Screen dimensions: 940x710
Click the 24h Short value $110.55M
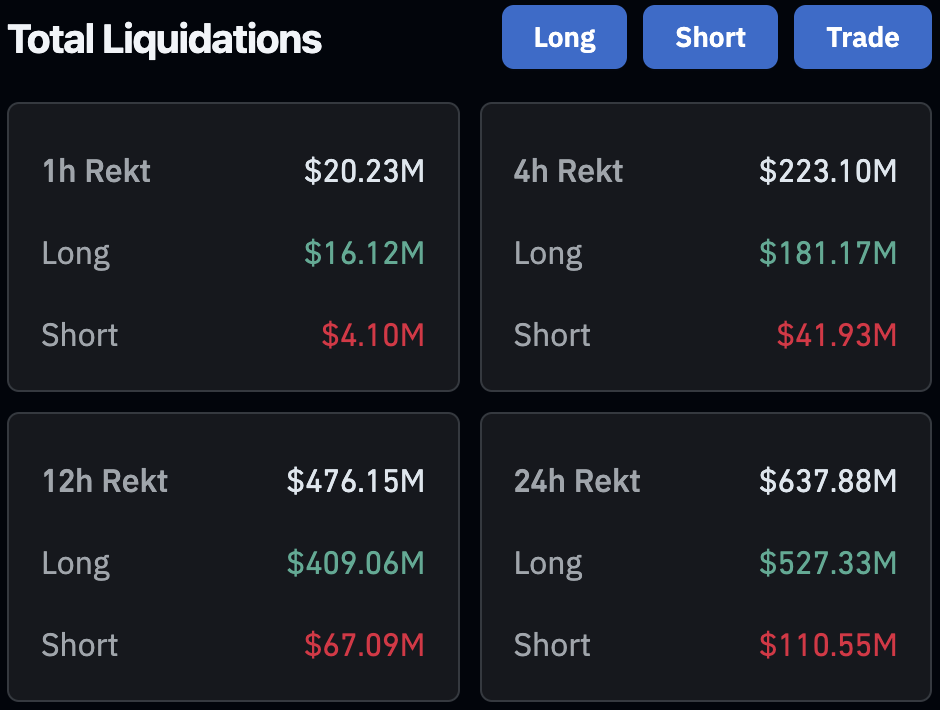click(x=828, y=645)
